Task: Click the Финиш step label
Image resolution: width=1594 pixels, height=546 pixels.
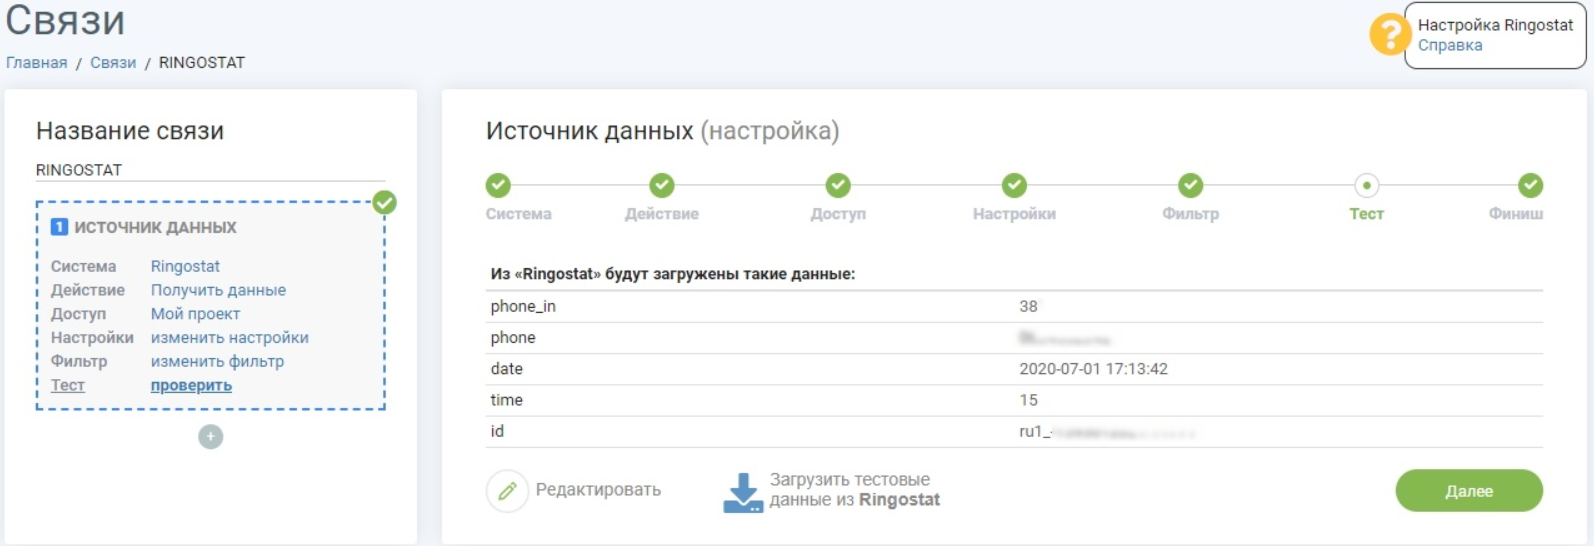Action: [1516, 214]
